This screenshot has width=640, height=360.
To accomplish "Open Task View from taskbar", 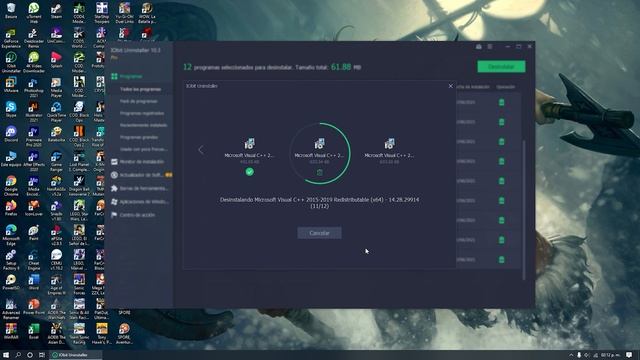I will pos(41,355).
